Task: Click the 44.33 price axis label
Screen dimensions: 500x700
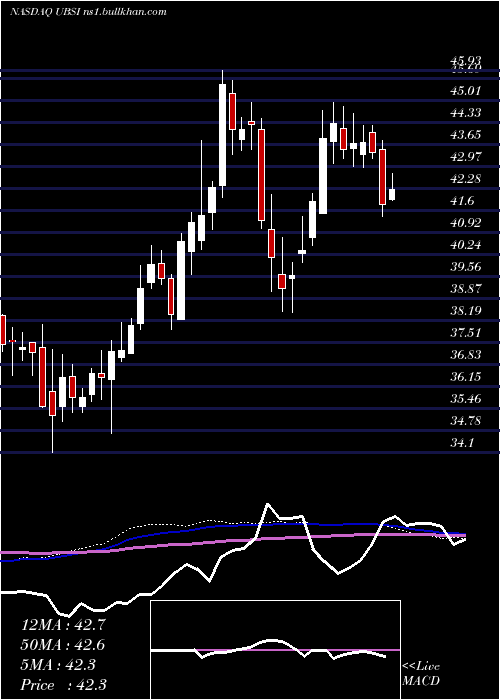Action: coord(465,113)
